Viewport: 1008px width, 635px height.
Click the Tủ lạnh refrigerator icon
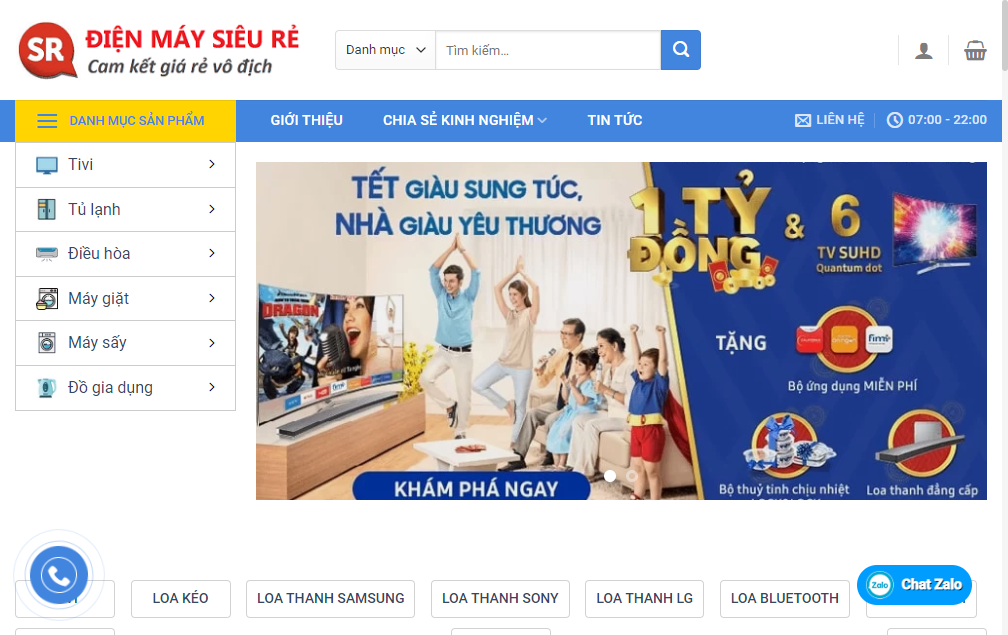46,210
